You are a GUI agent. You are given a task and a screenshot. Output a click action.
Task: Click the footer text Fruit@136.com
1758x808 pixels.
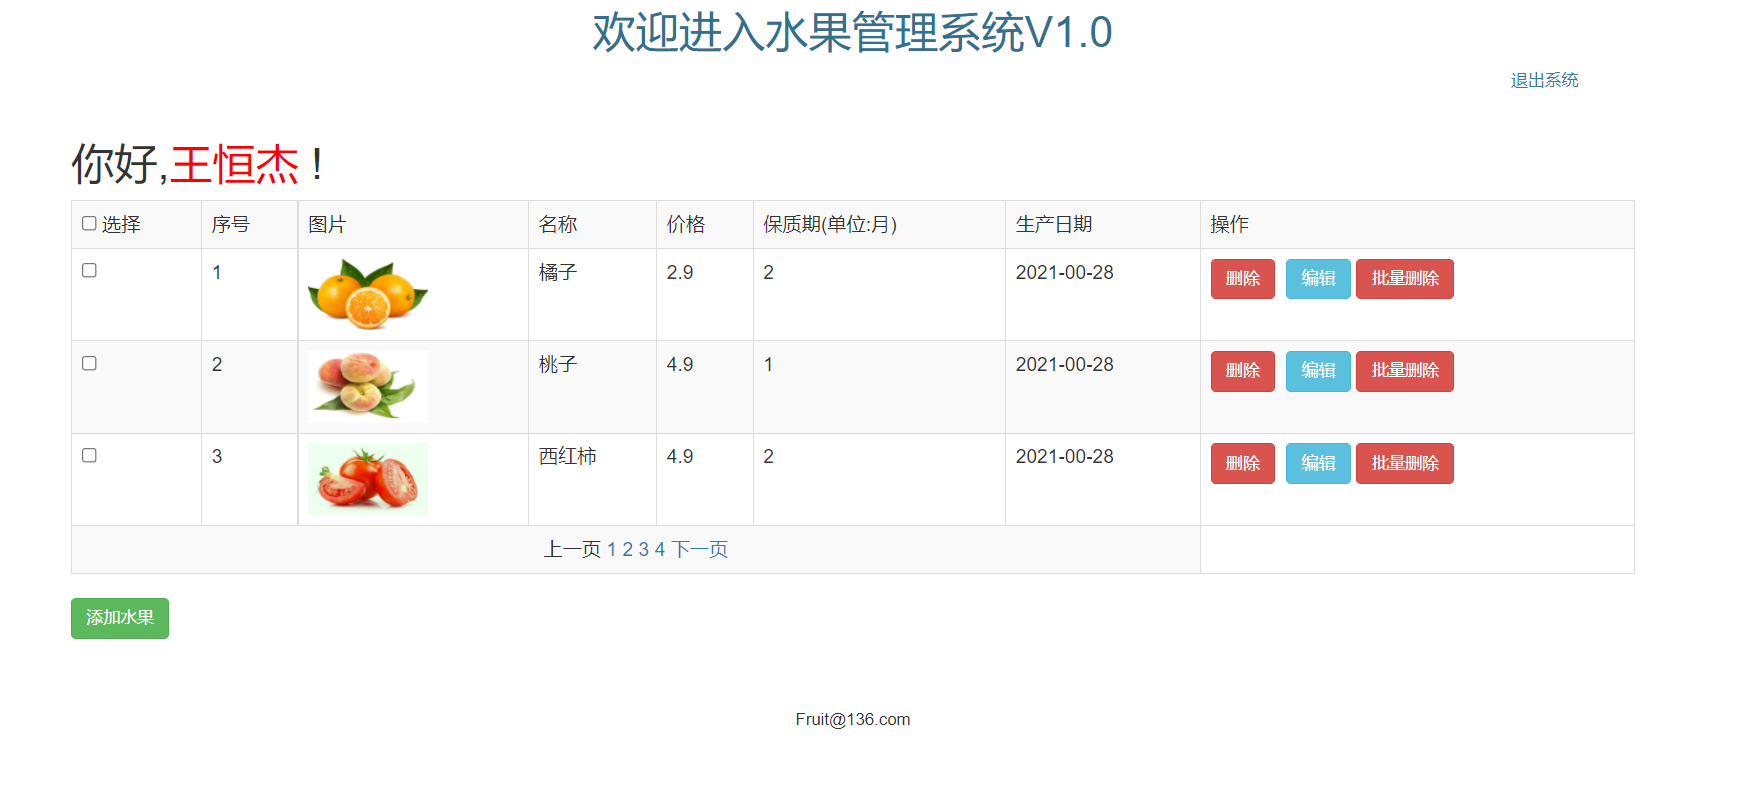click(853, 719)
